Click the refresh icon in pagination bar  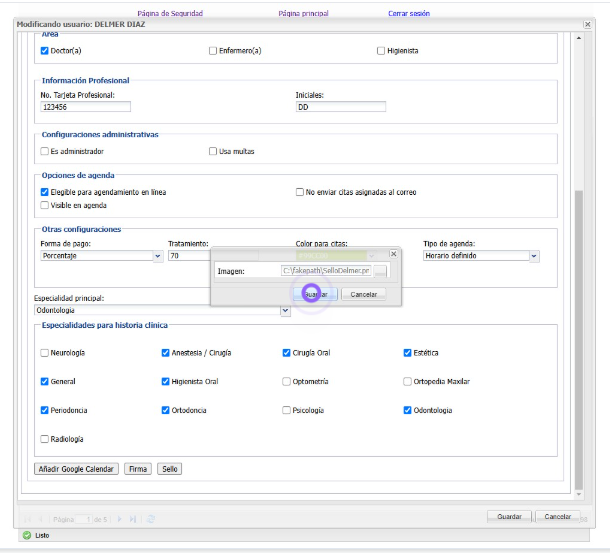click(151, 519)
